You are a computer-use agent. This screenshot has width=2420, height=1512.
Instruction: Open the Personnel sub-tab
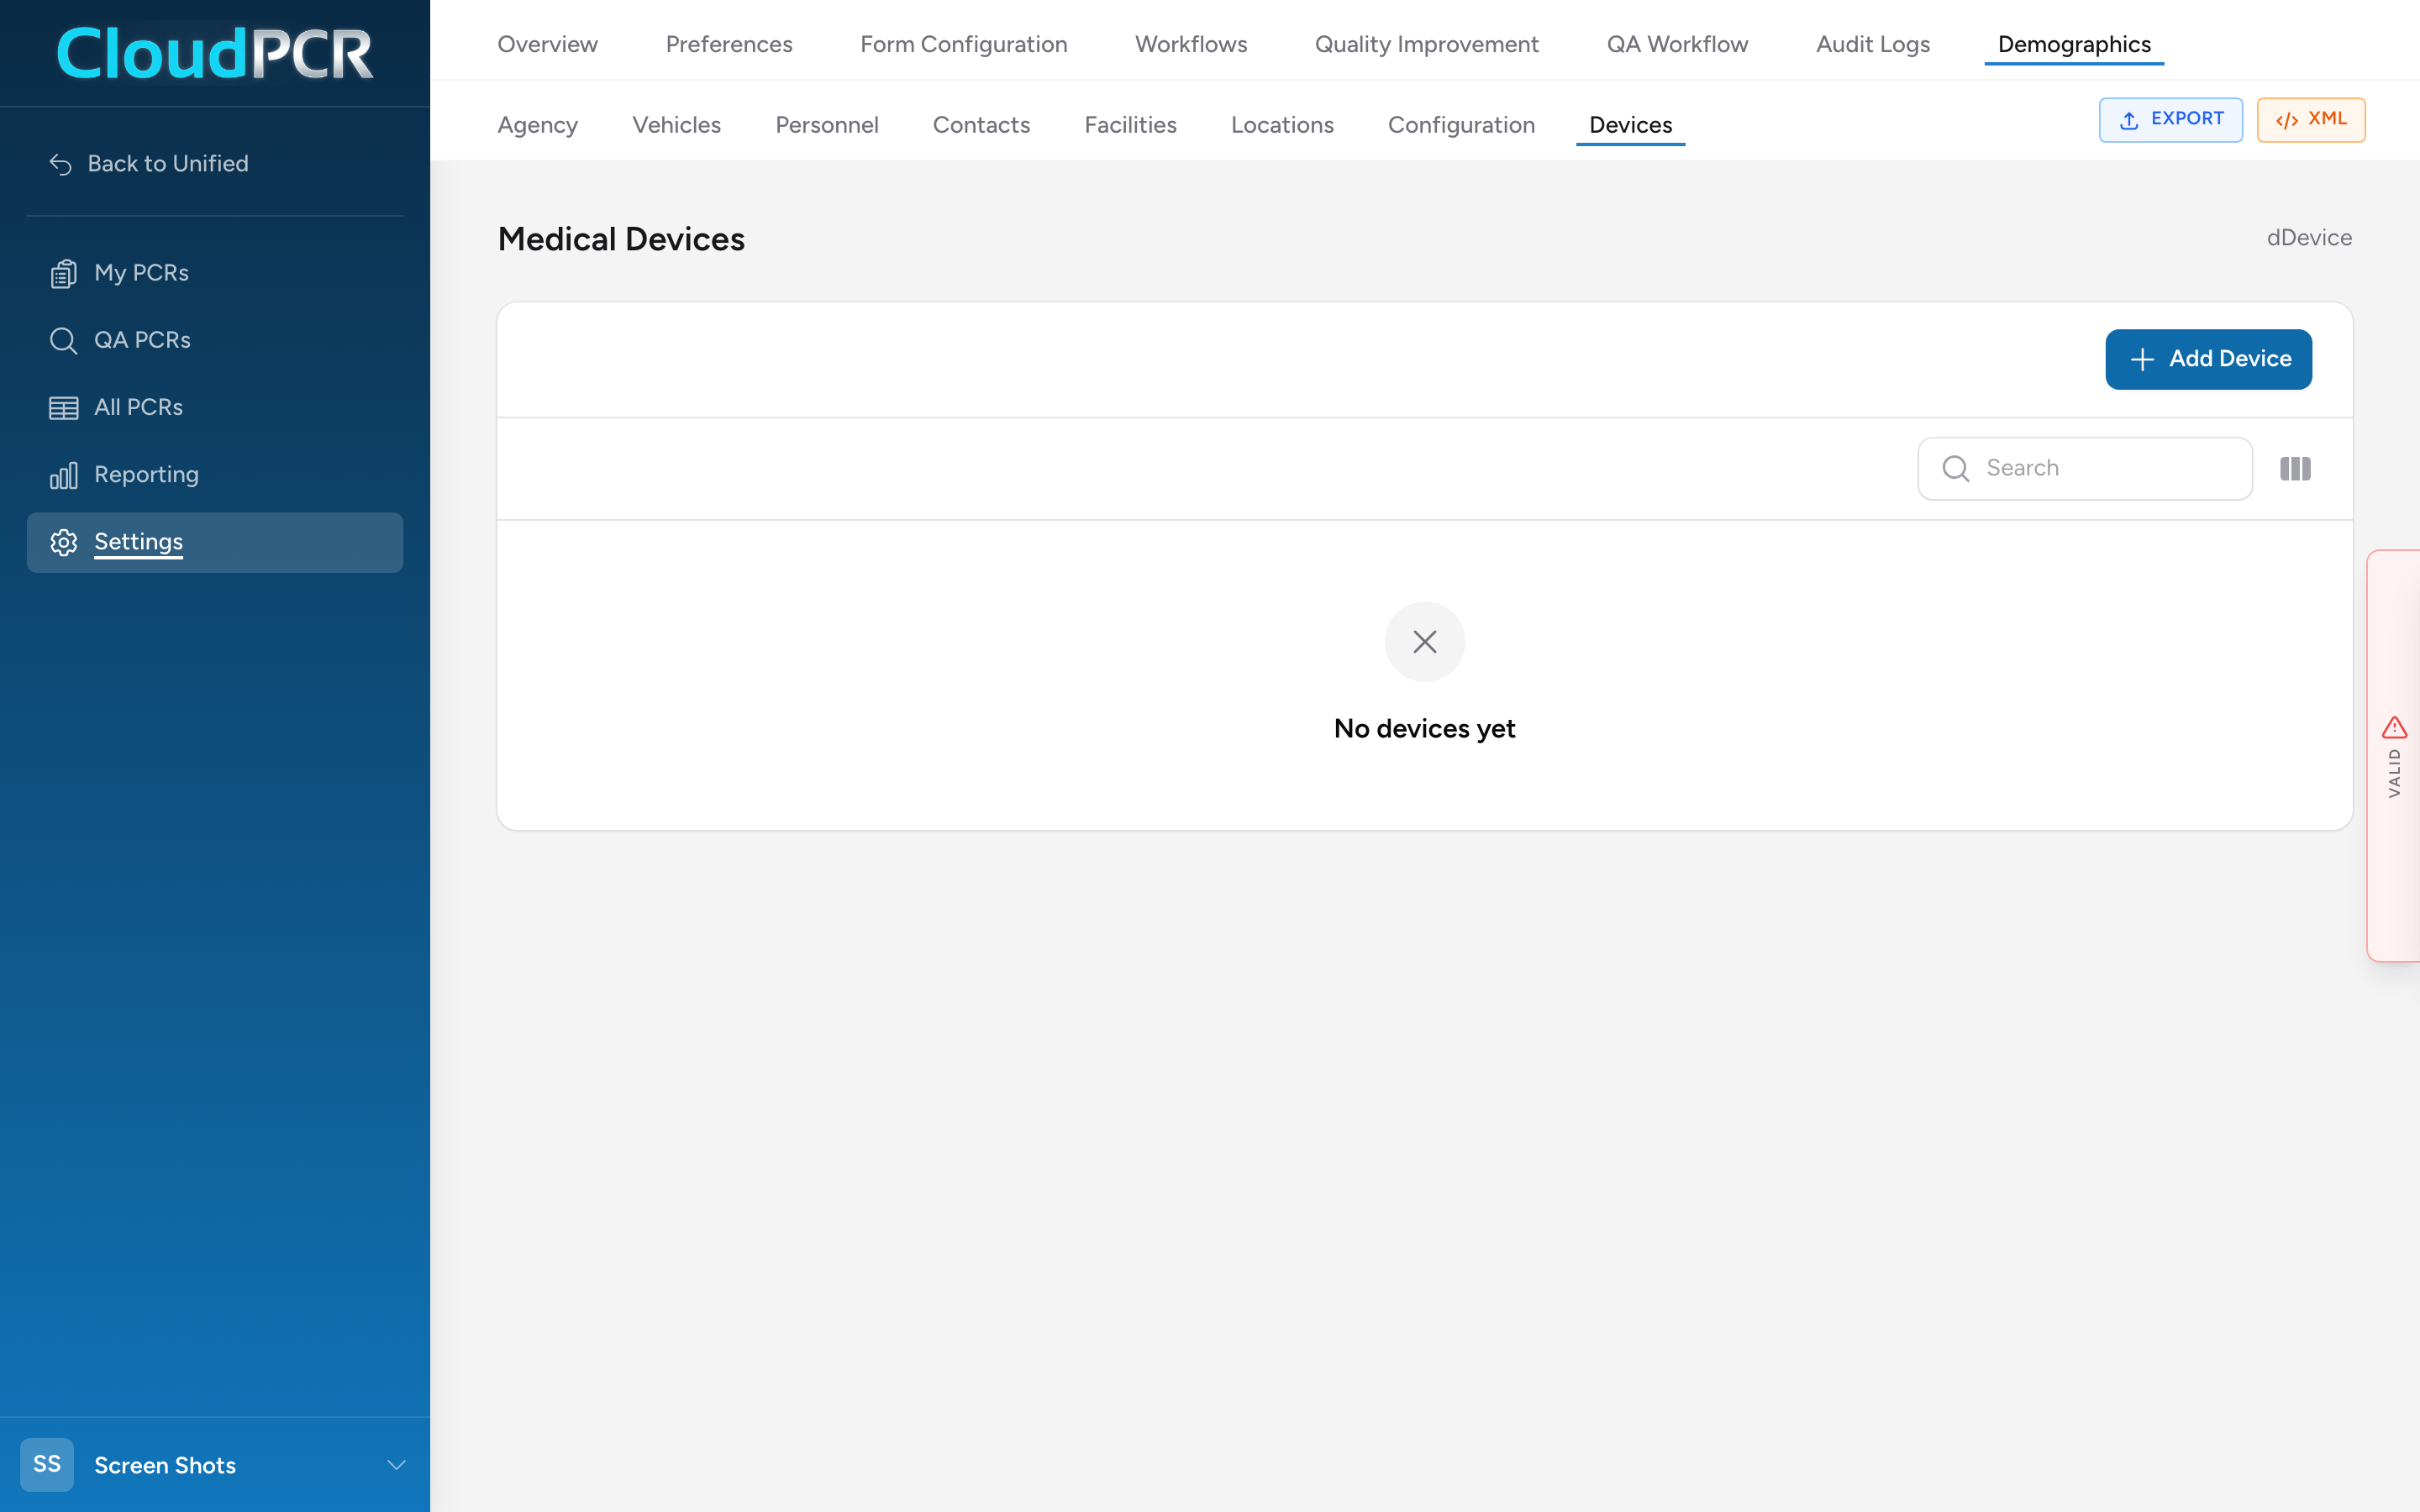pyautogui.click(x=826, y=125)
